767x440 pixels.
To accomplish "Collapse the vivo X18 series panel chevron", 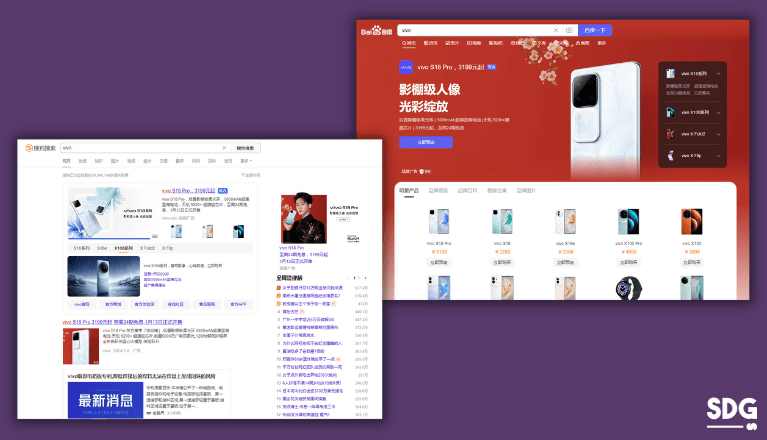I will 718,74.
